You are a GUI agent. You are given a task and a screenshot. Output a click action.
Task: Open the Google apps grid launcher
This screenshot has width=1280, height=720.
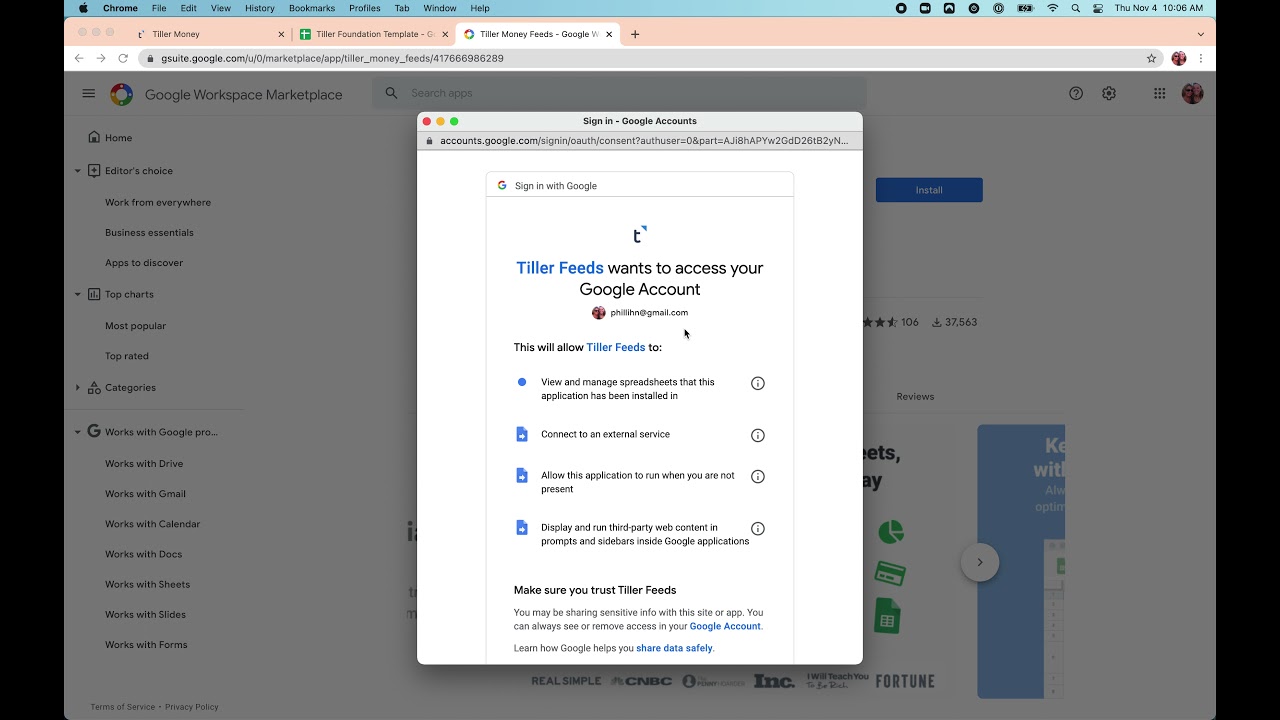[1160, 93]
